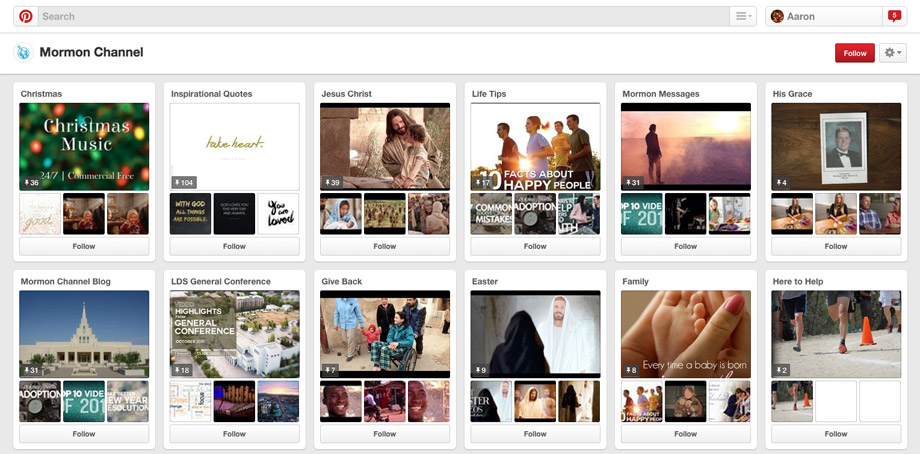Click the Give Back board title
The height and width of the screenshot is (454, 920).
[x=341, y=282]
